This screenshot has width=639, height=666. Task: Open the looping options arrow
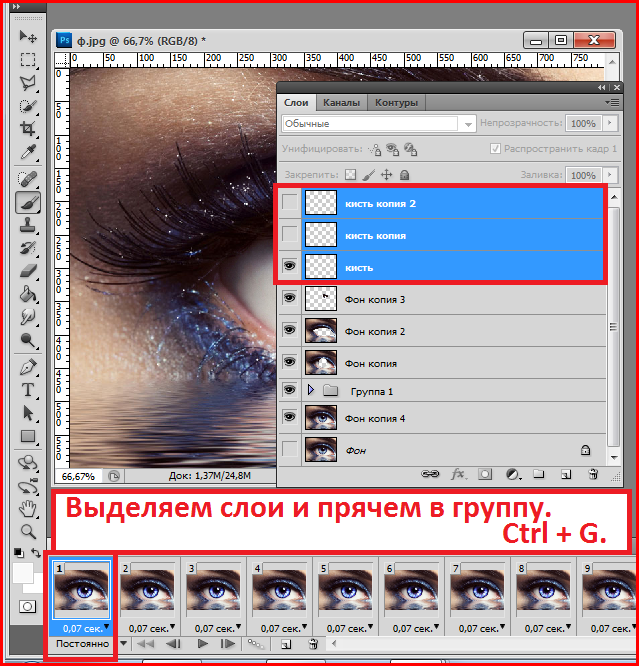click(x=124, y=643)
